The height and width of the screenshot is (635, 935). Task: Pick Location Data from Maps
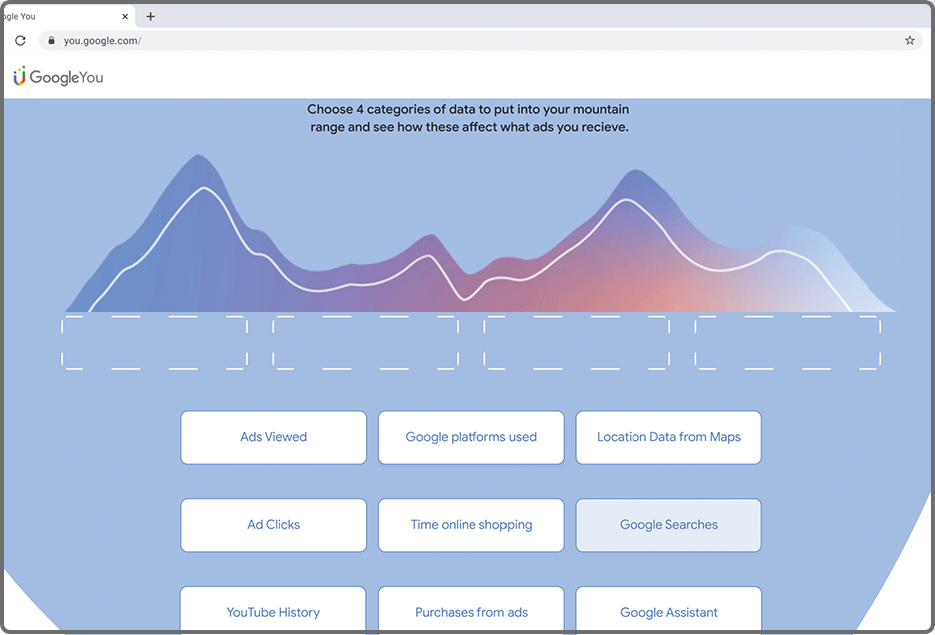click(x=668, y=437)
